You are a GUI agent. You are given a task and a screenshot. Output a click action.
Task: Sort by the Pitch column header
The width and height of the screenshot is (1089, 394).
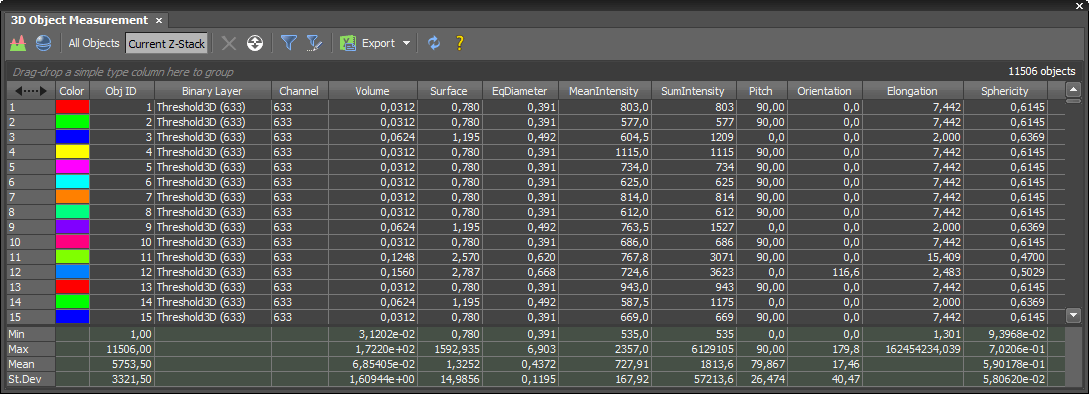760,91
